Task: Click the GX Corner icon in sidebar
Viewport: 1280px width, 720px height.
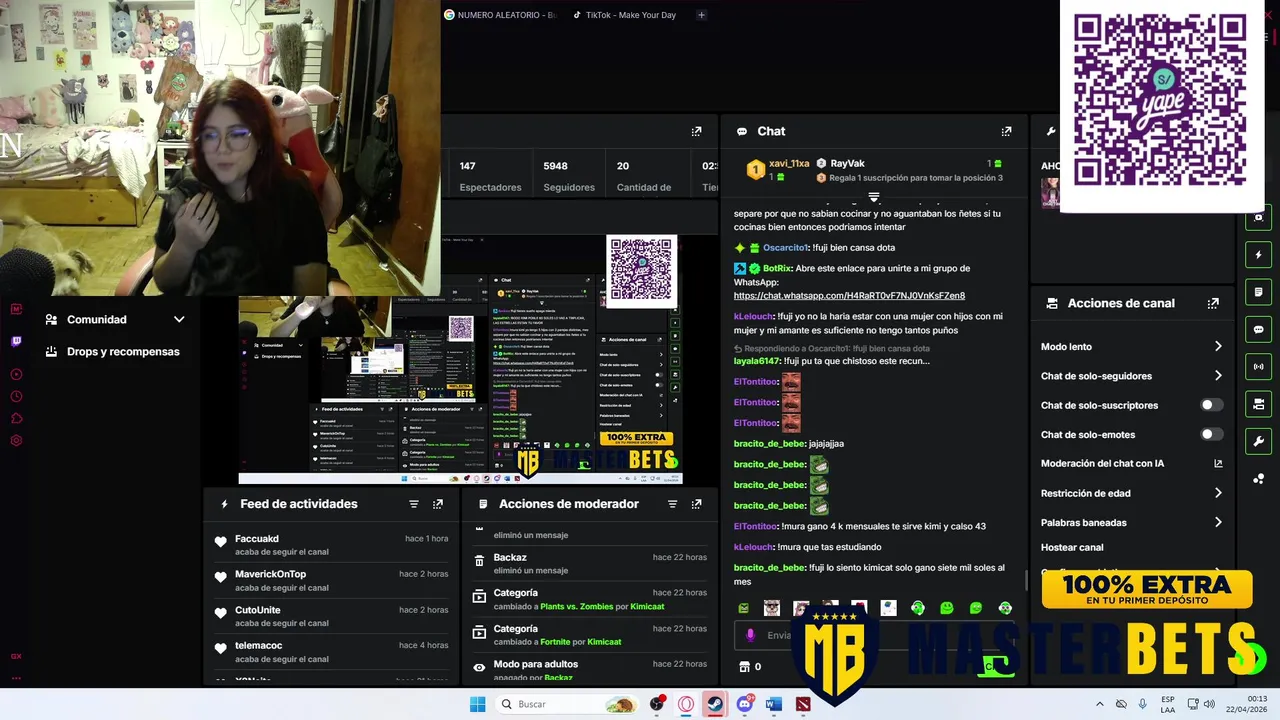Action: coord(16,656)
